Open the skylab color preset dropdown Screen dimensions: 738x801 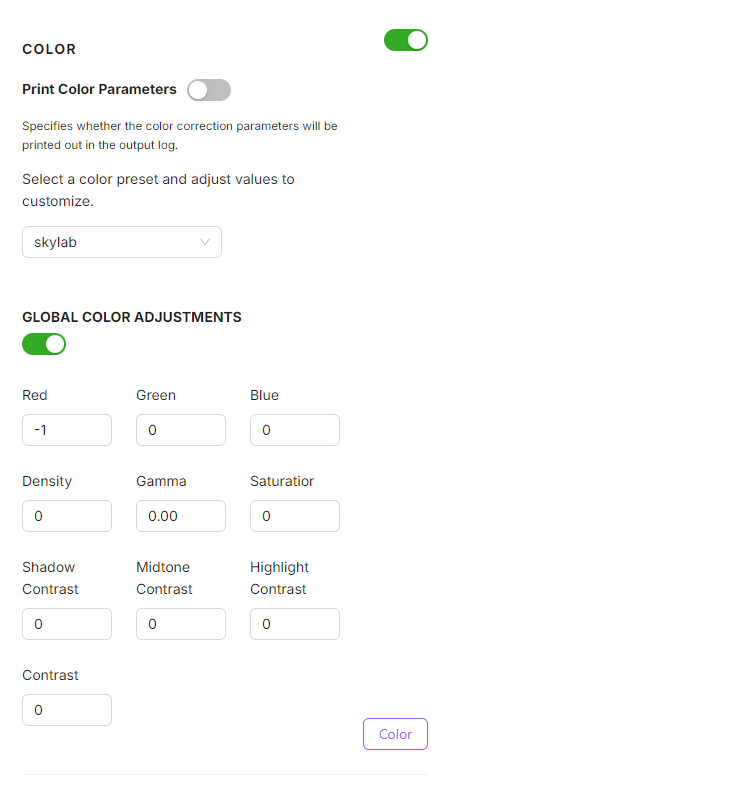tap(121, 242)
